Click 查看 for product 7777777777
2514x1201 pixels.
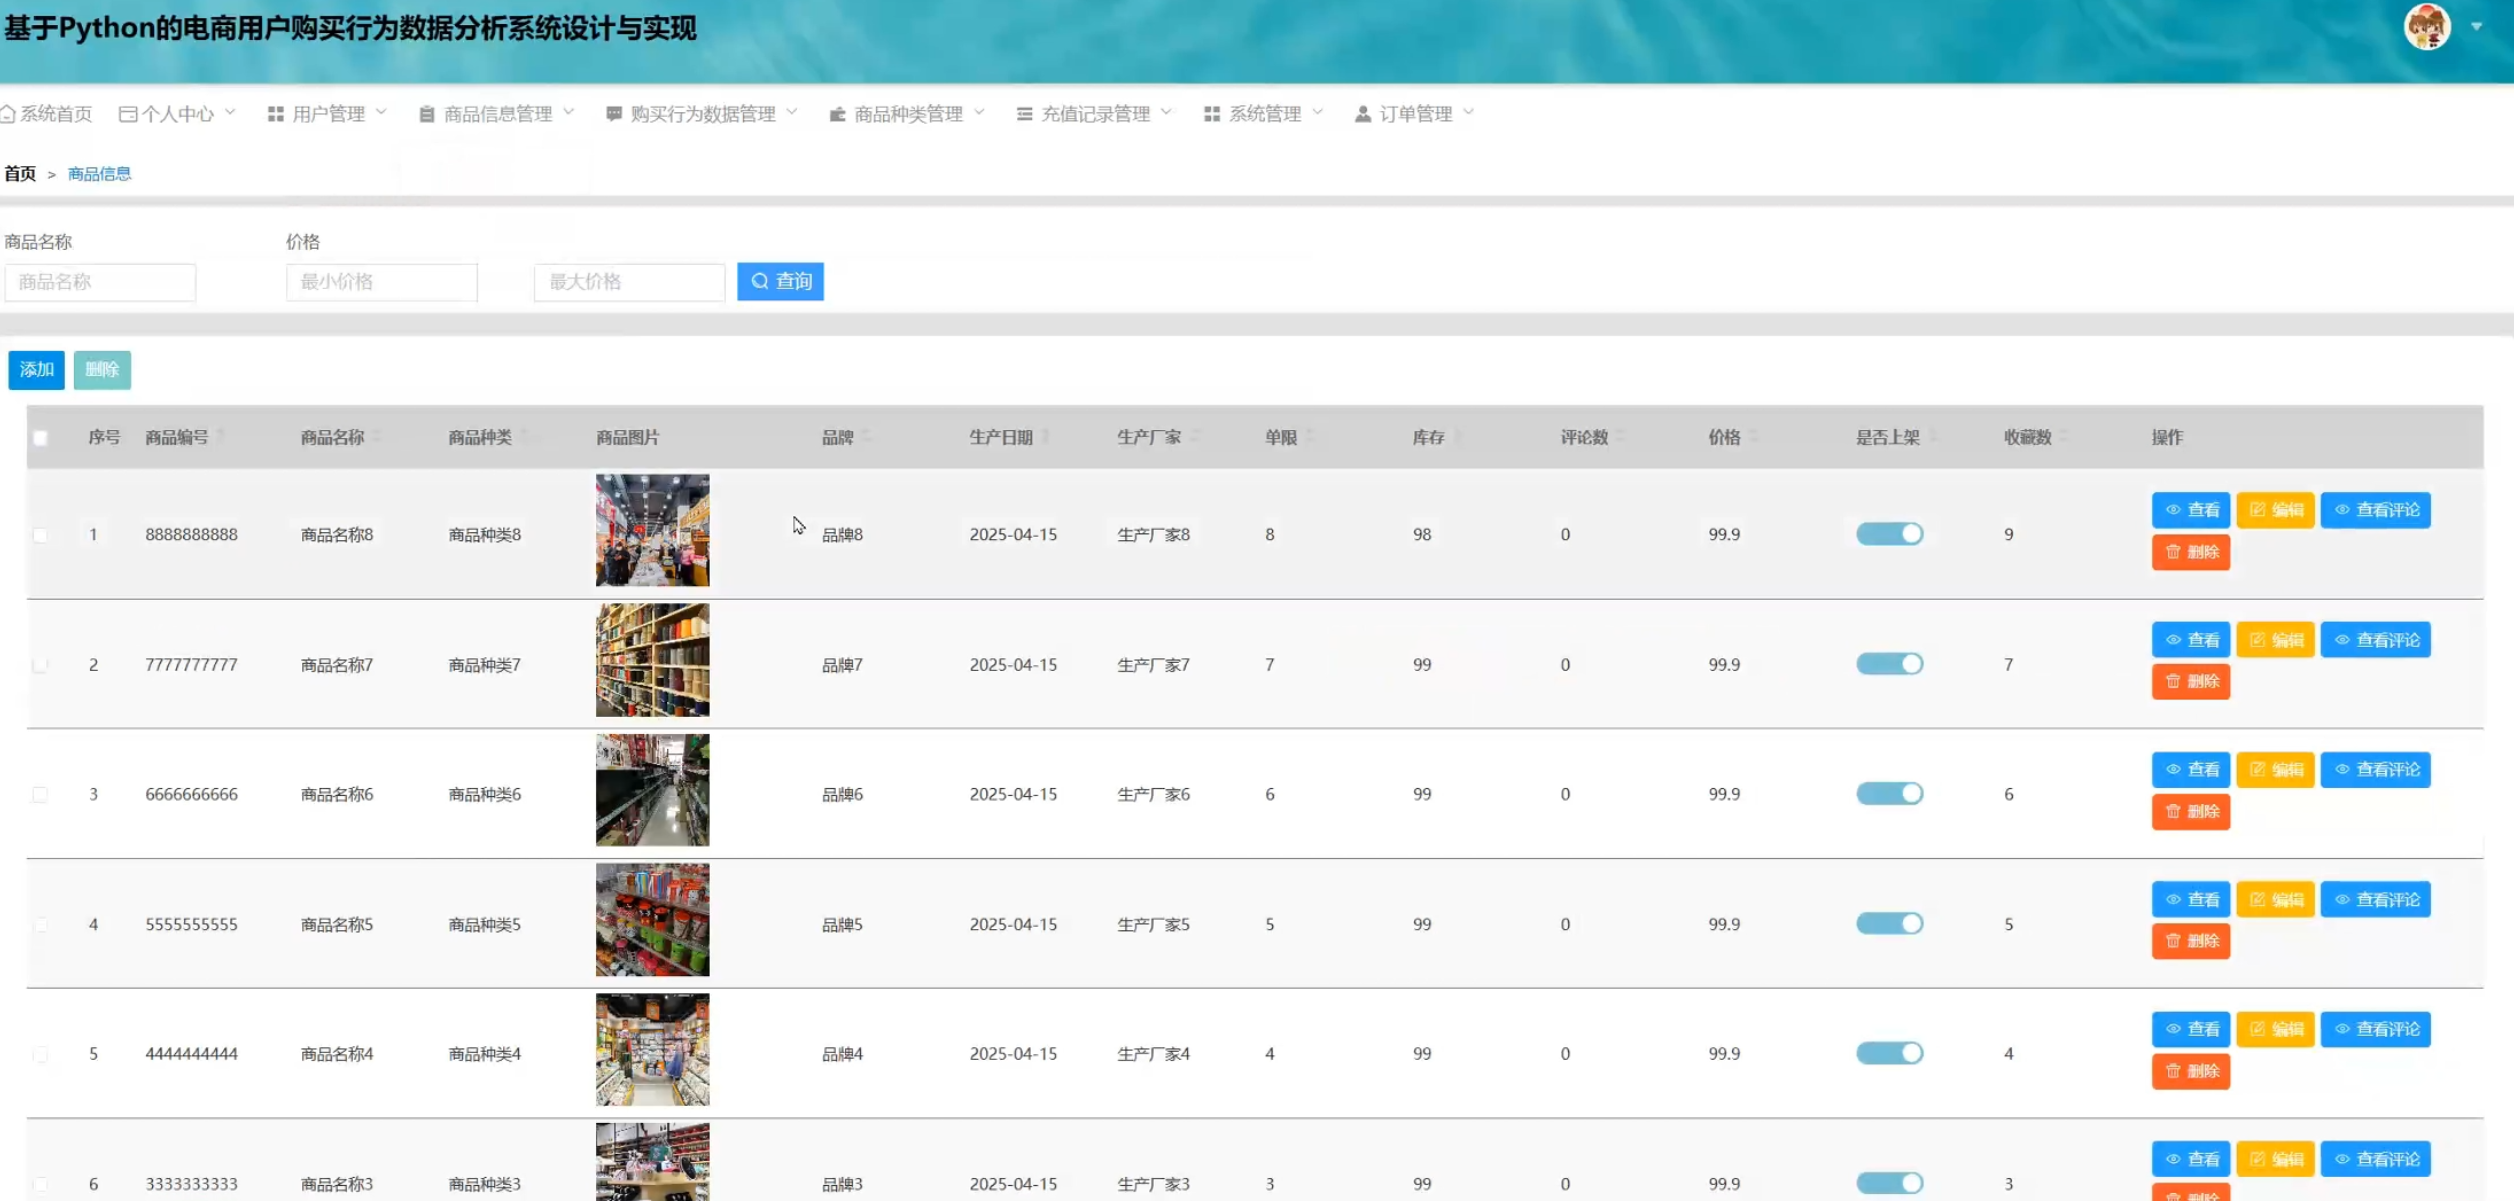[2190, 640]
